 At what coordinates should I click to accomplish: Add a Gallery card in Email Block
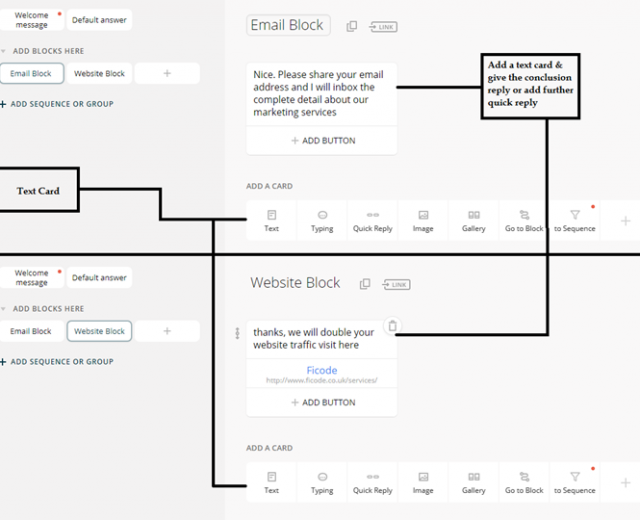[474, 220]
